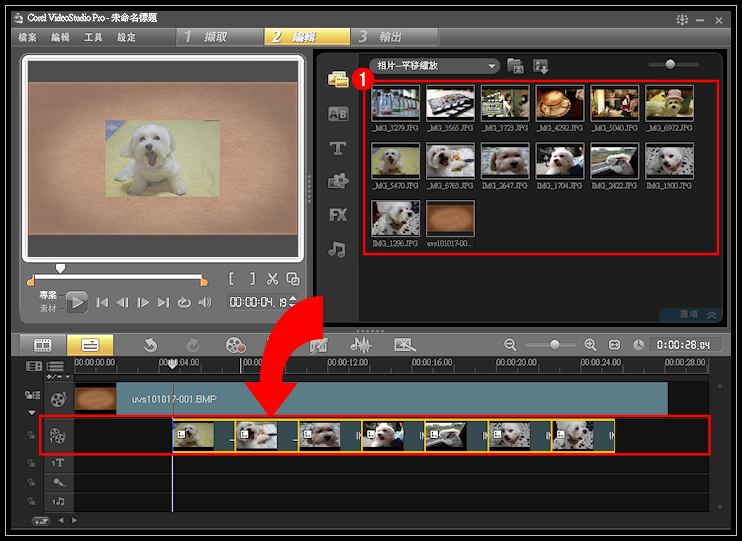Screen dimensions: 742x541
Task: Select 專案 (Project) play mode
Action: 47,295
